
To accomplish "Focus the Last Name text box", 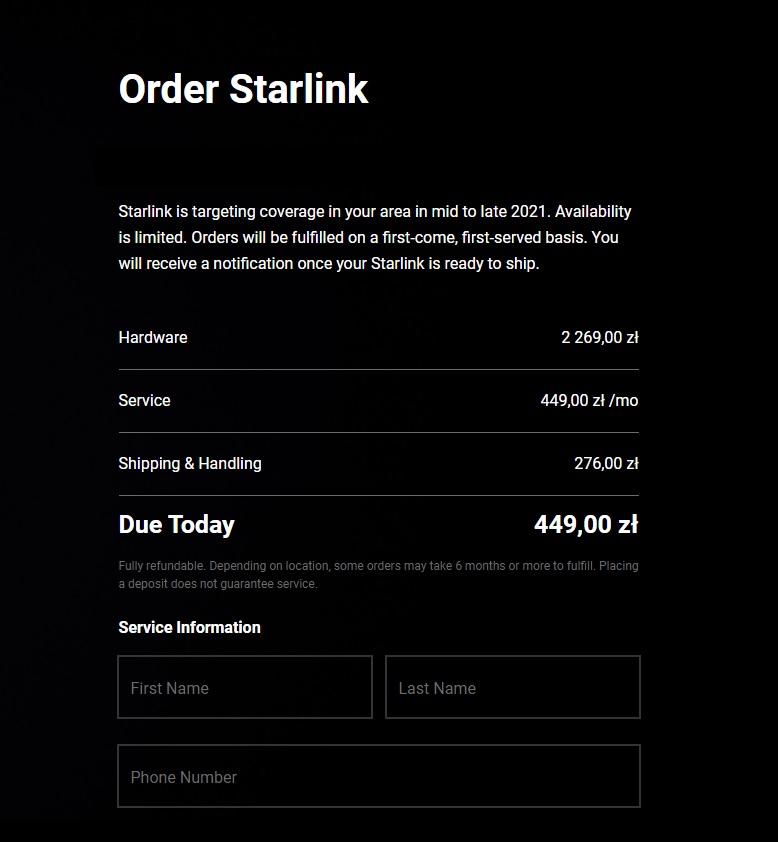I will (512, 687).
